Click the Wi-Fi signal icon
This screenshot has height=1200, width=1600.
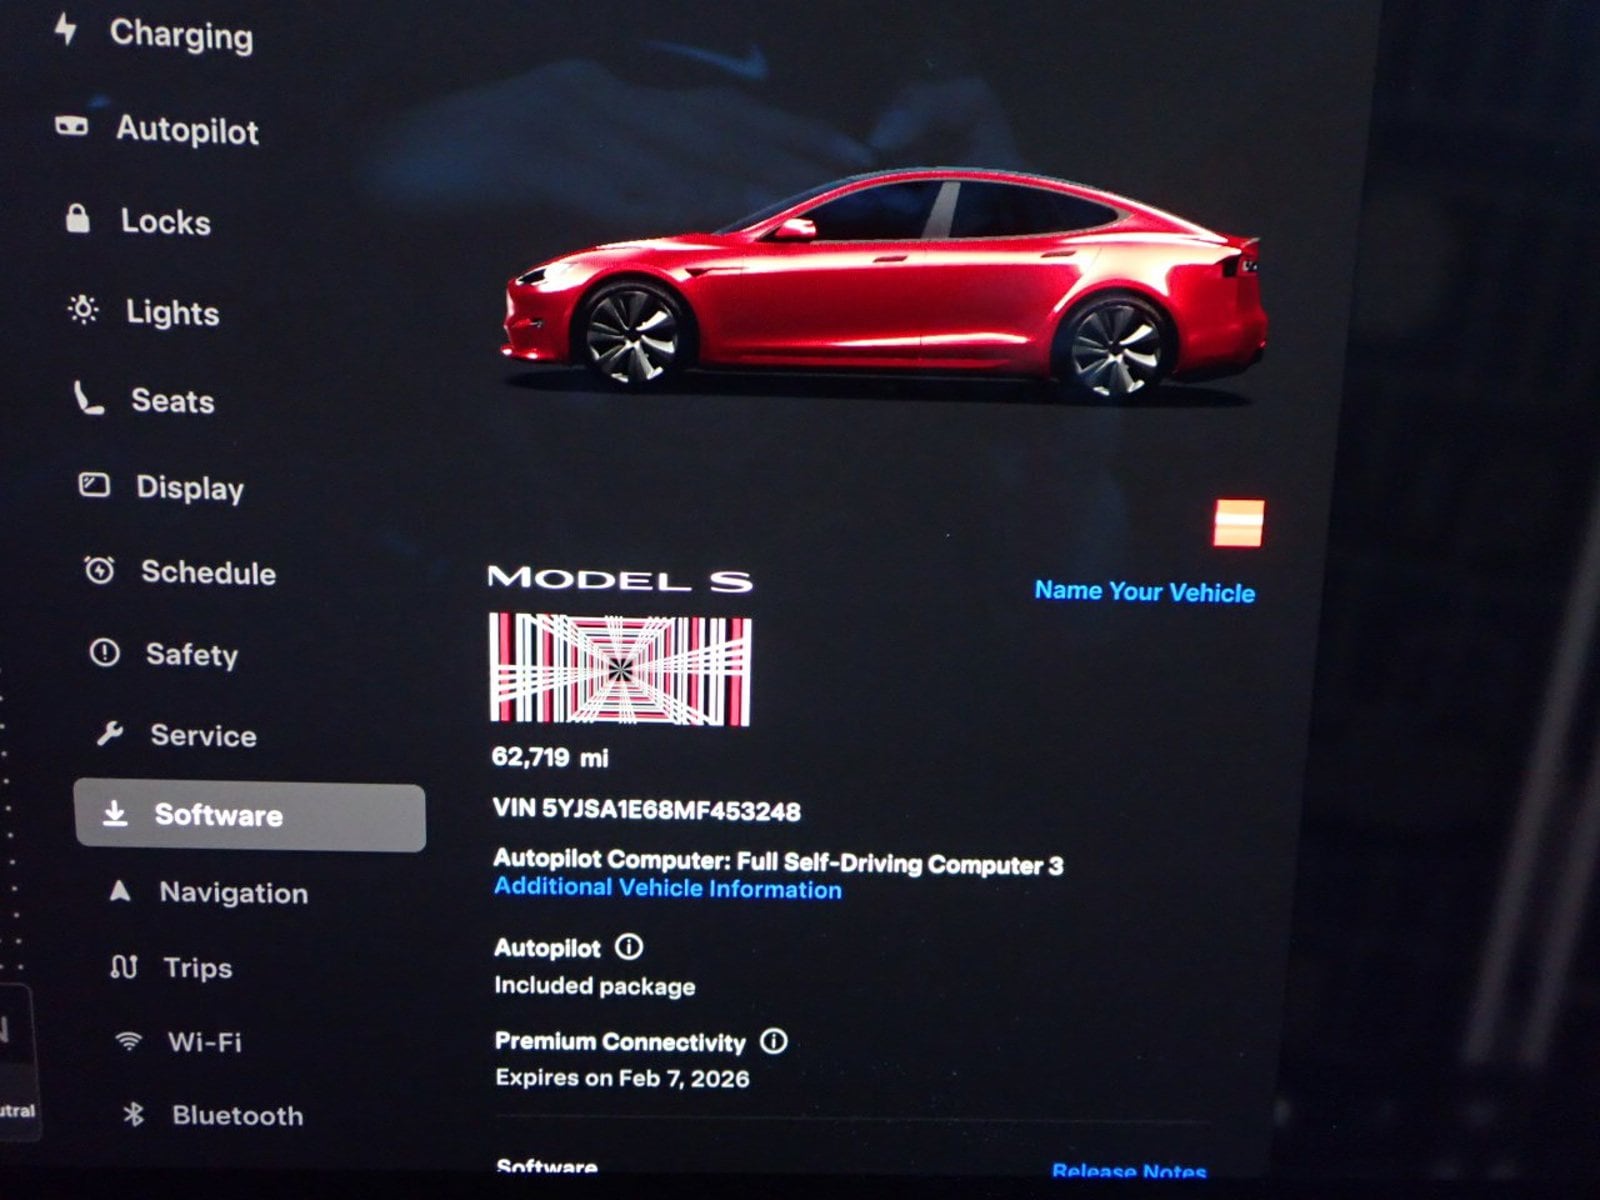coord(128,1041)
